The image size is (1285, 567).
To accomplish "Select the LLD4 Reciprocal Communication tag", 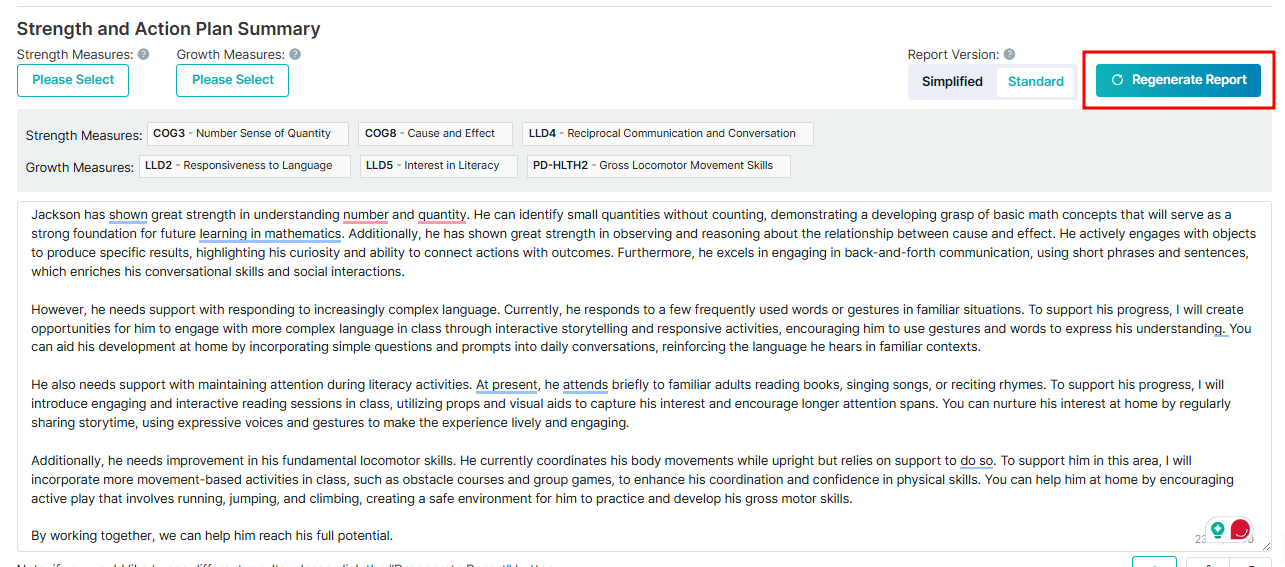I will point(667,134).
